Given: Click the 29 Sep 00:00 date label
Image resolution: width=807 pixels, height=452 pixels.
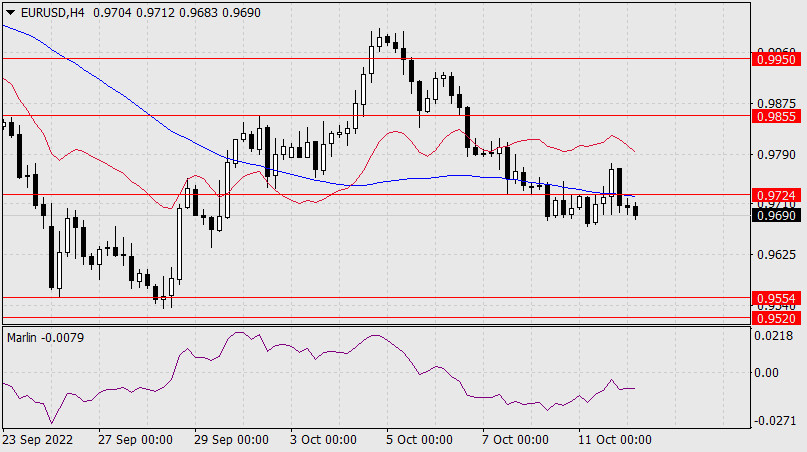Looking at the screenshot, I should click(x=231, y=440).
